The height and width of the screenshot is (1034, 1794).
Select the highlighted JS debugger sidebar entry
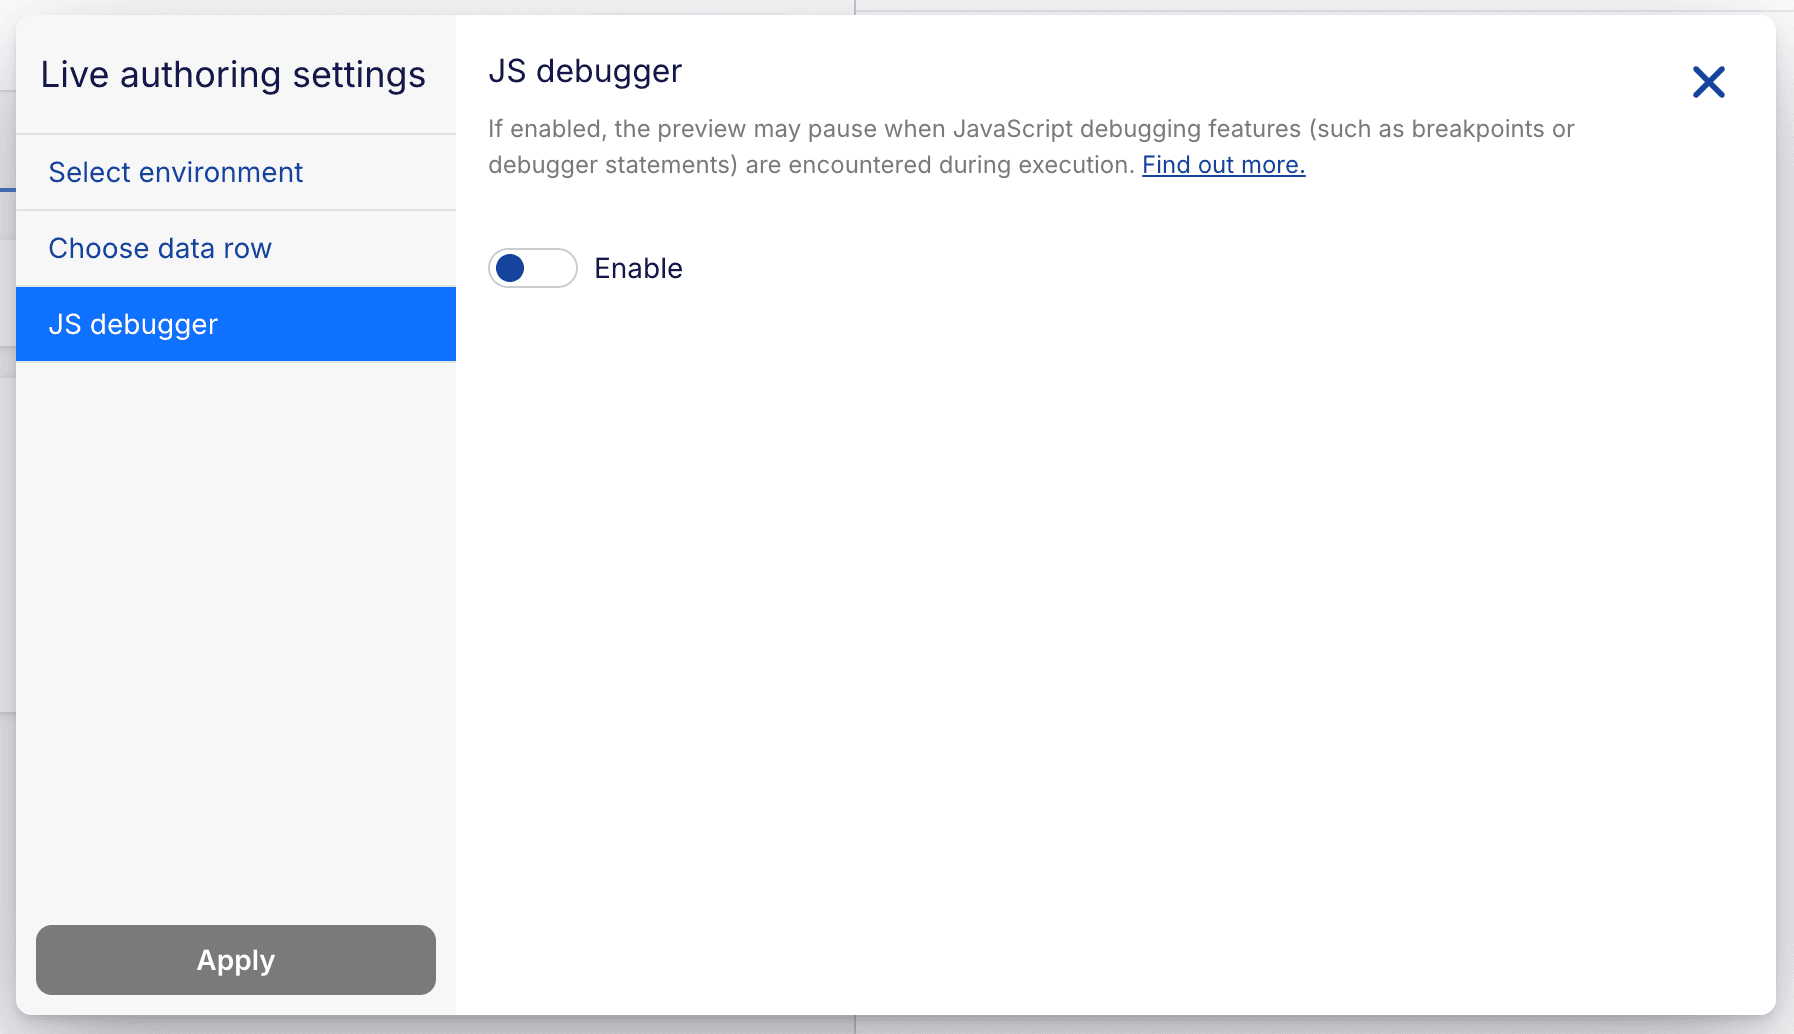pyautogui.click(x=133, y=323)
